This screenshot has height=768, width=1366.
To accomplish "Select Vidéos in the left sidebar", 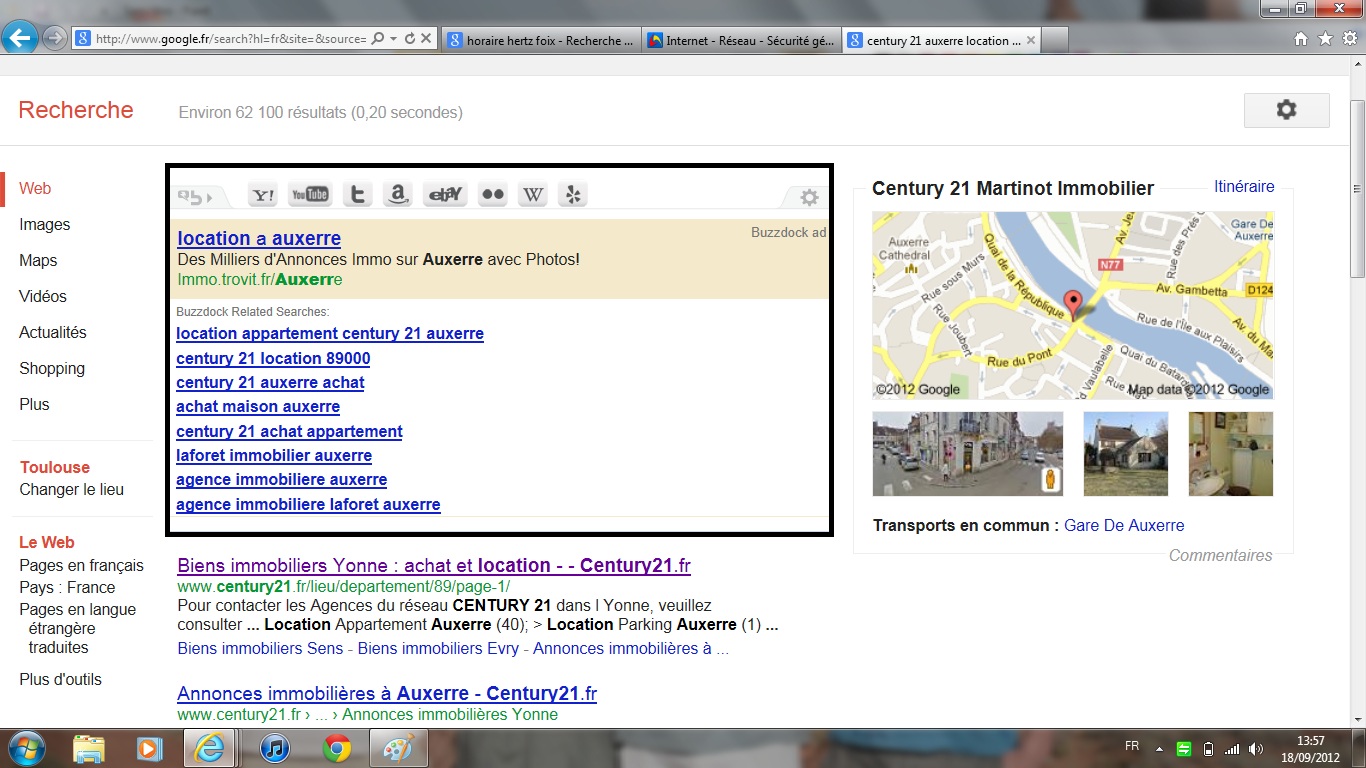I will (x=43, y=296).
